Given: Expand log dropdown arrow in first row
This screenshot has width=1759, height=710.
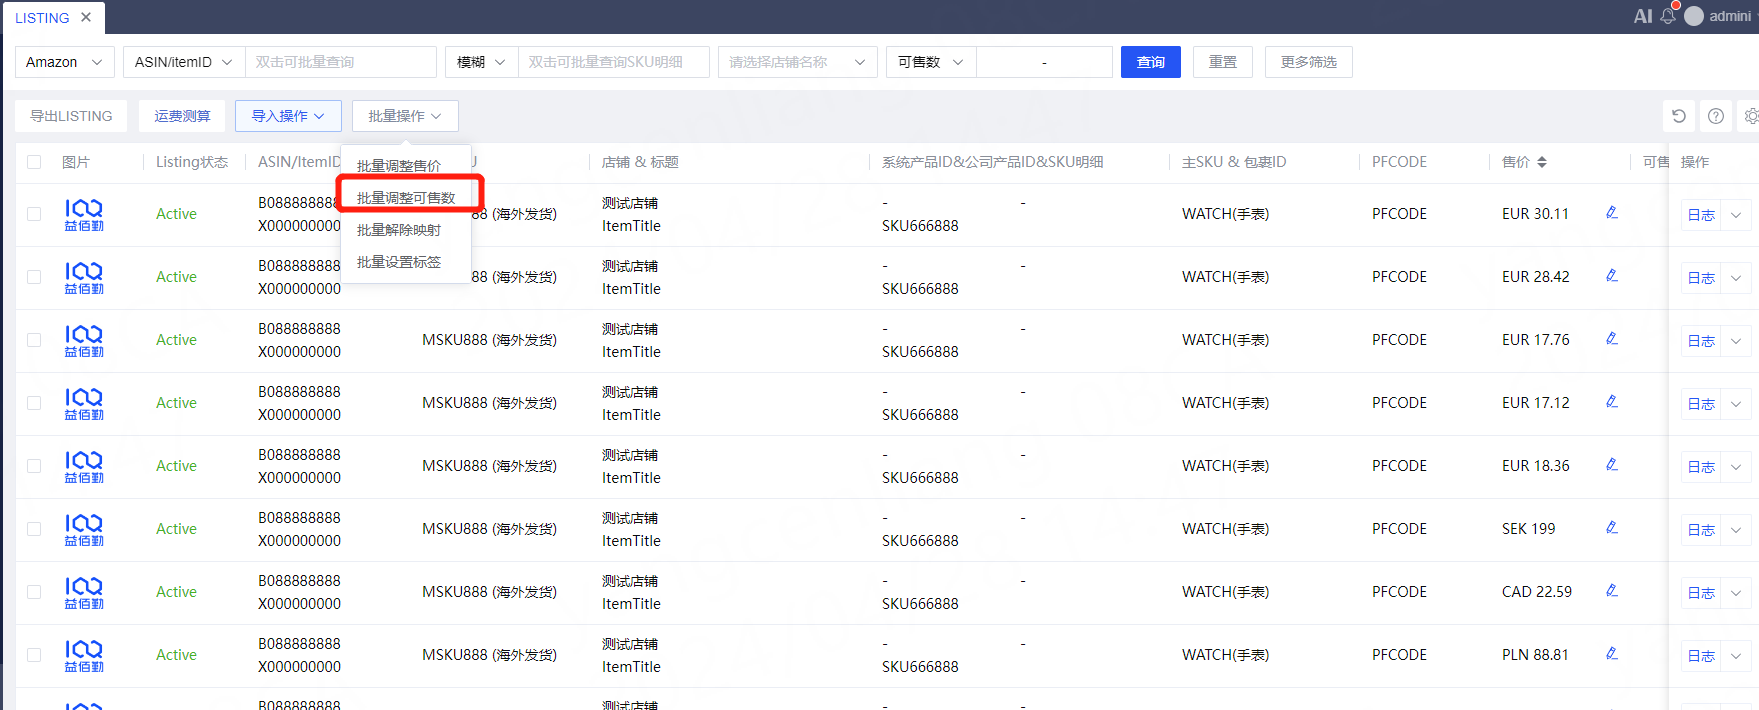Looking at the screenshot, I should (1736, 215).
